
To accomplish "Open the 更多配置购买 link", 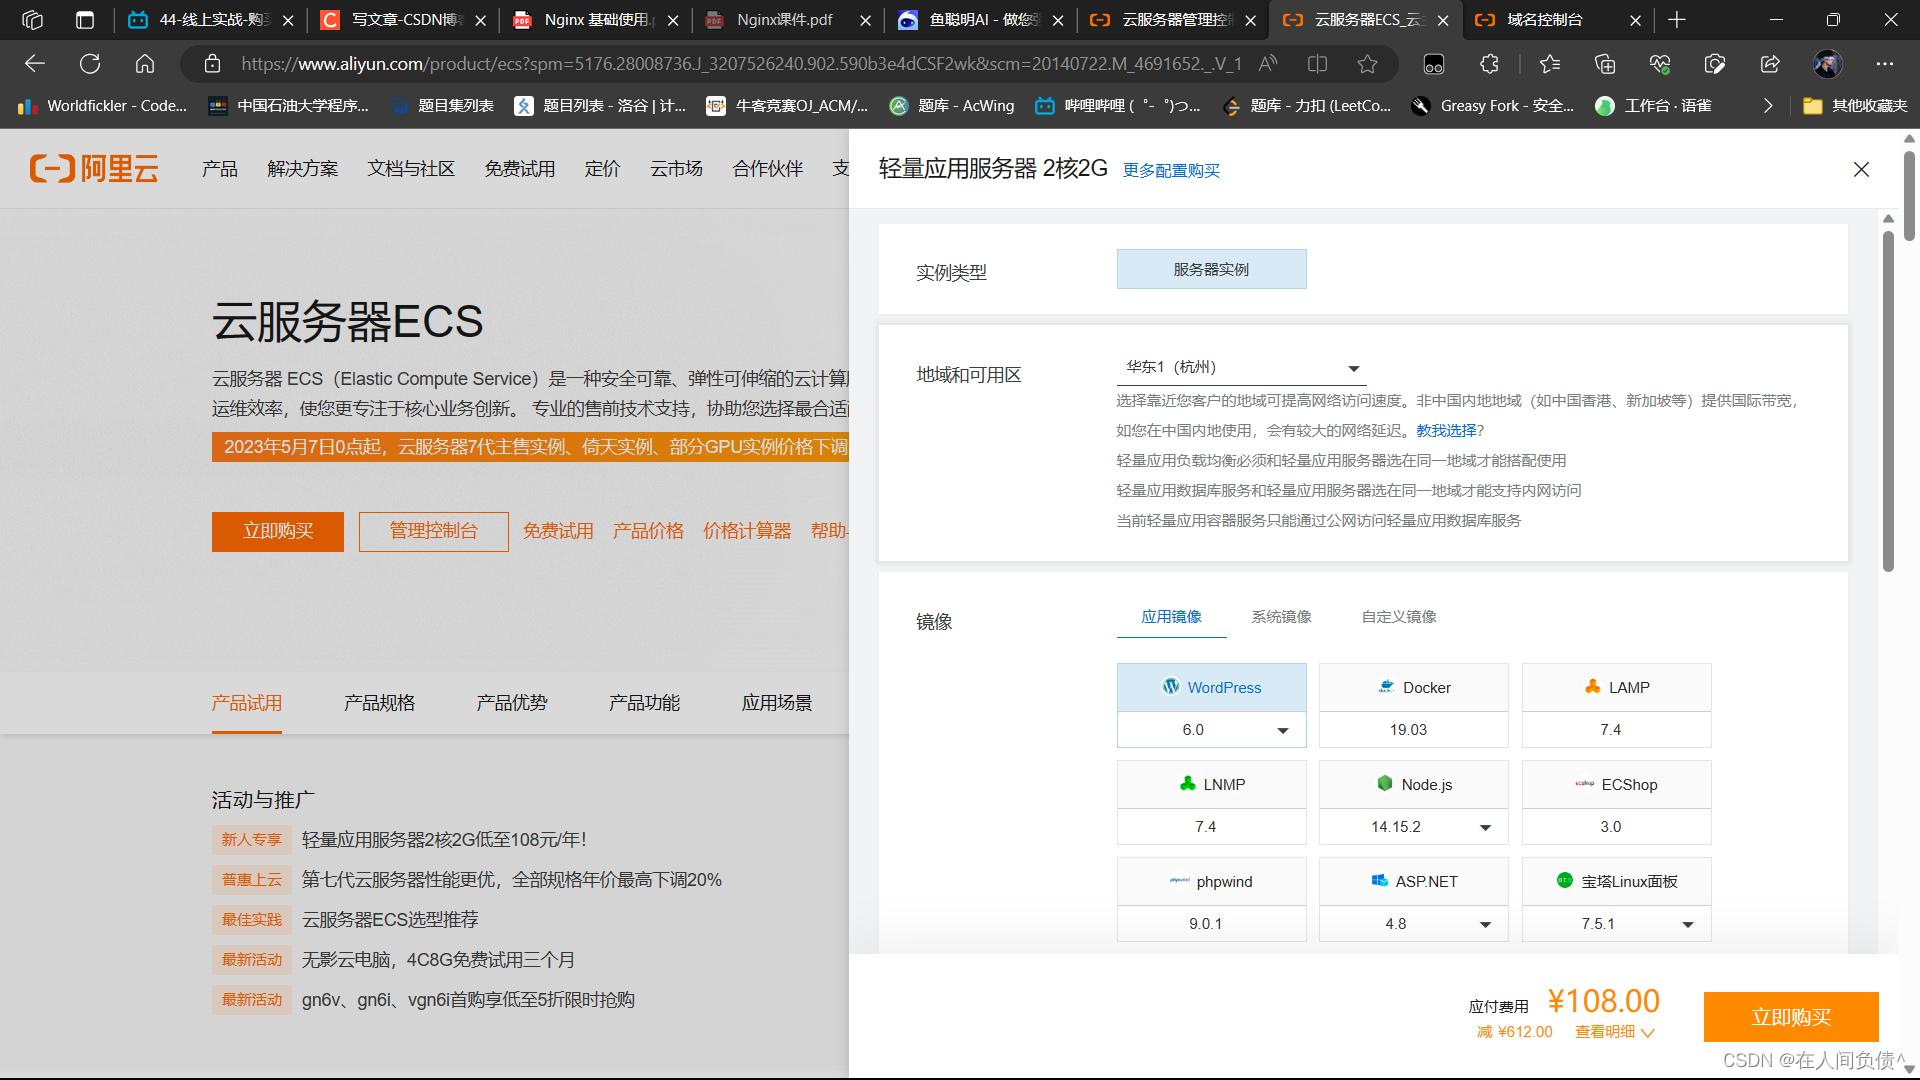I will pyautogui.click(x=1171, y=171).
